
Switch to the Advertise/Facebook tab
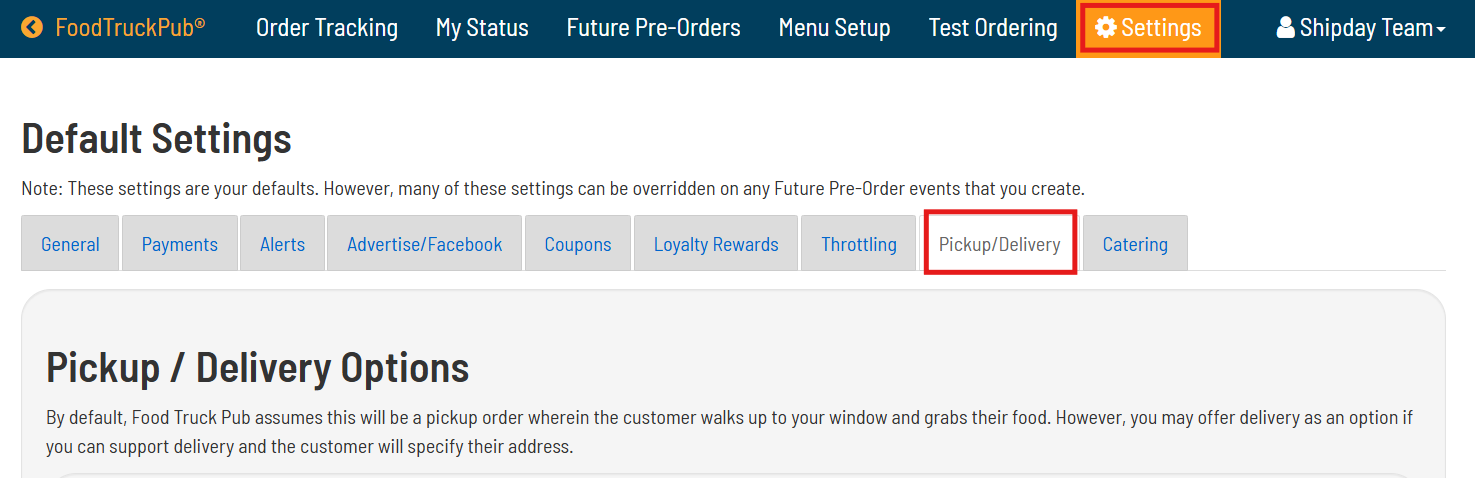tap(425, 244)
